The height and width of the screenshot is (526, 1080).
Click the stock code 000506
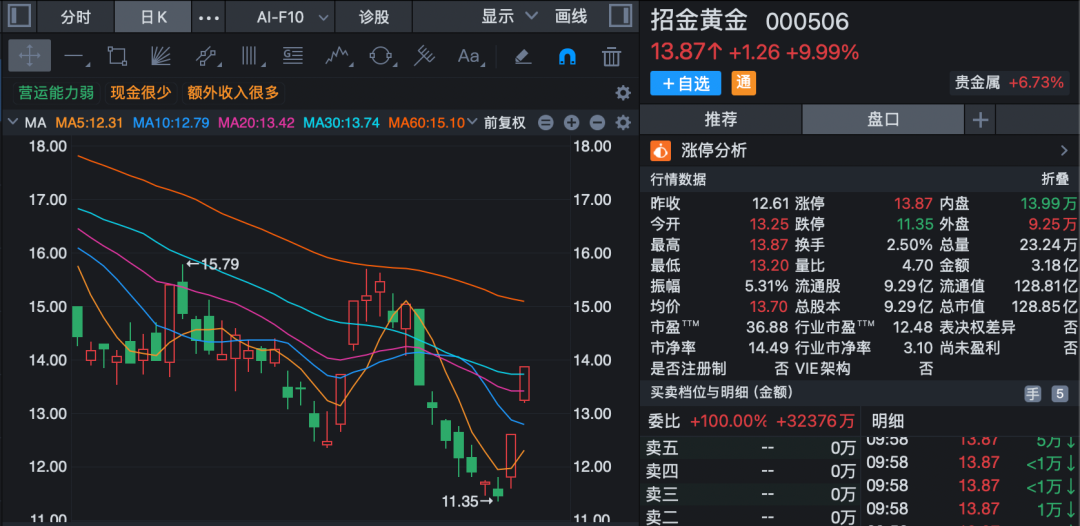807,22
